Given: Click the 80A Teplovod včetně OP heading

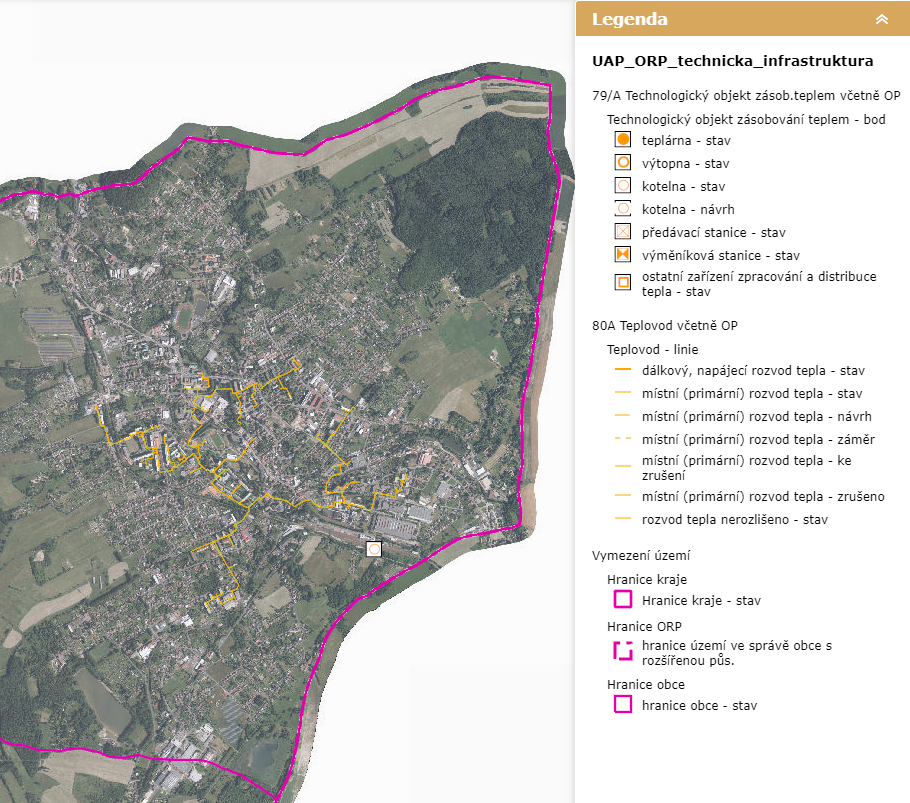Looking at the screenshot, I should (665, 325).
